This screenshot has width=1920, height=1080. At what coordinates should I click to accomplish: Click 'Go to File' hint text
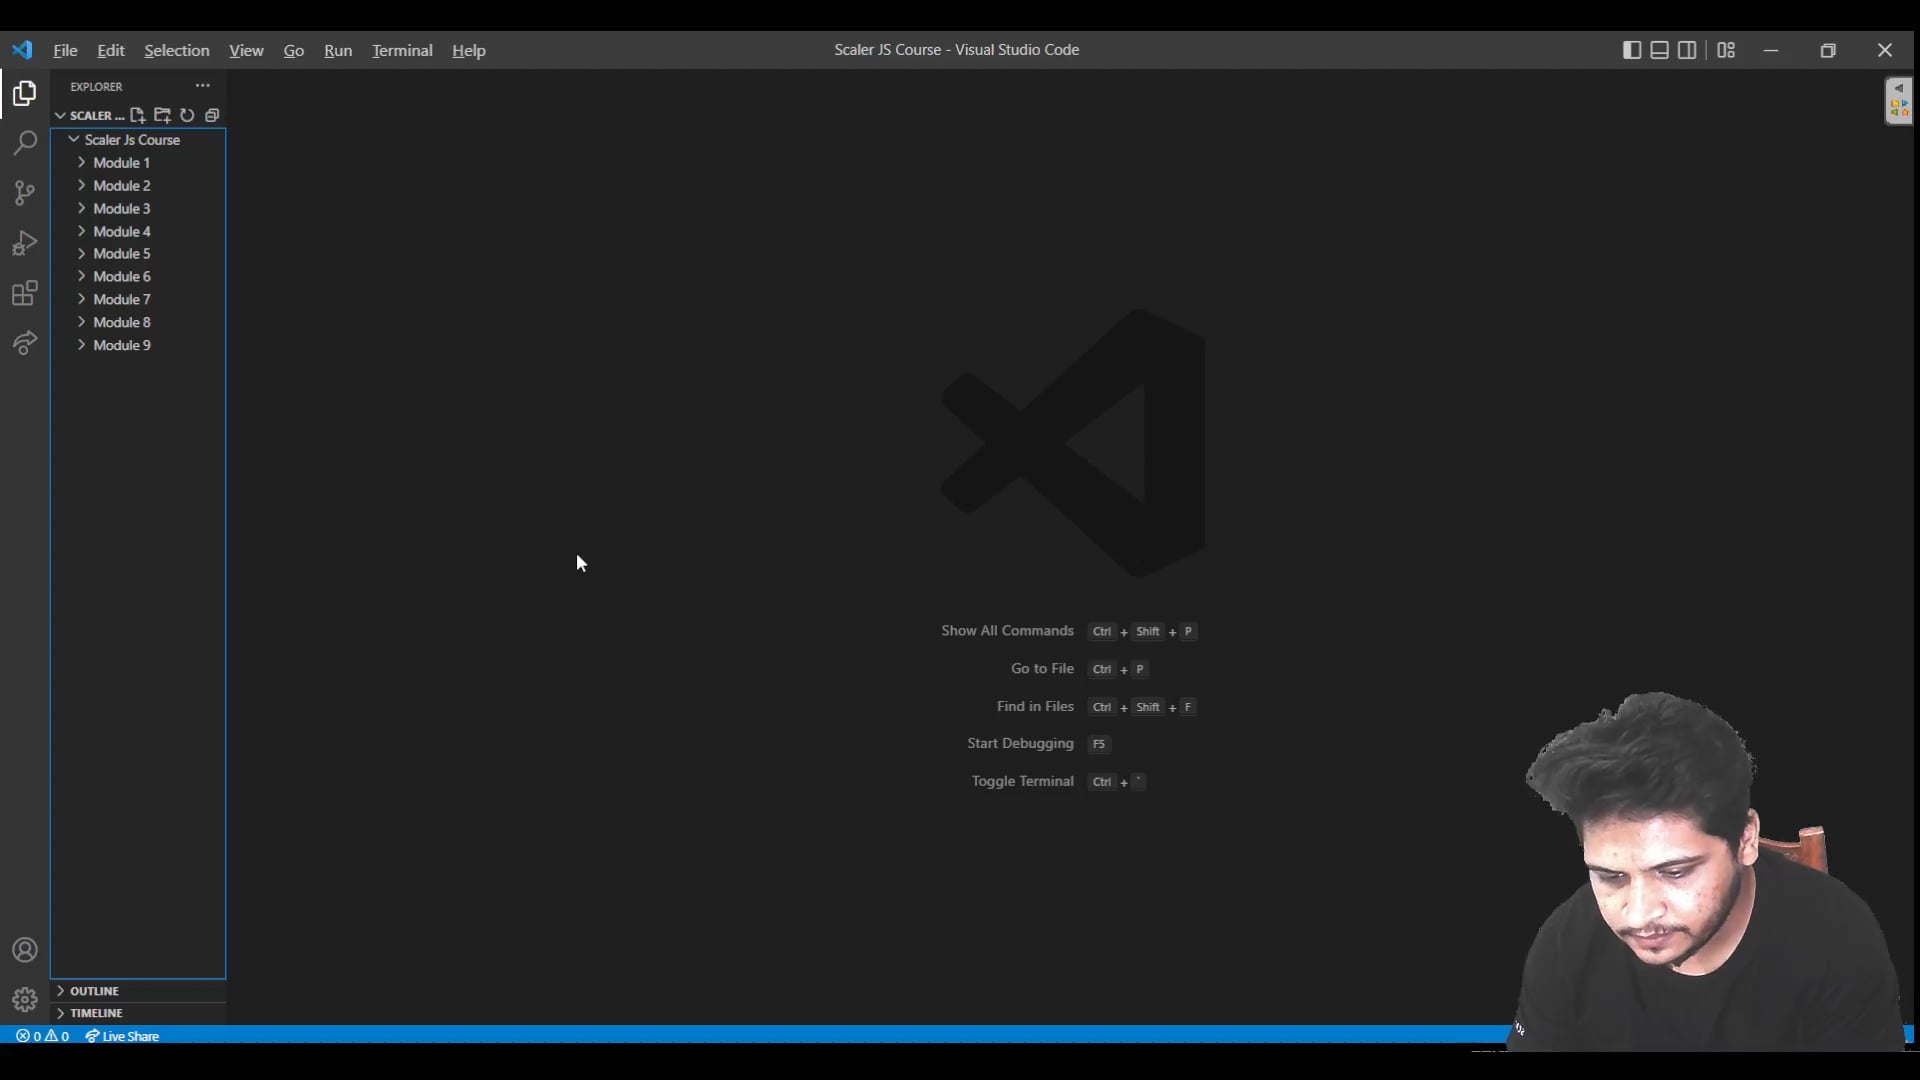(1042, 669)
